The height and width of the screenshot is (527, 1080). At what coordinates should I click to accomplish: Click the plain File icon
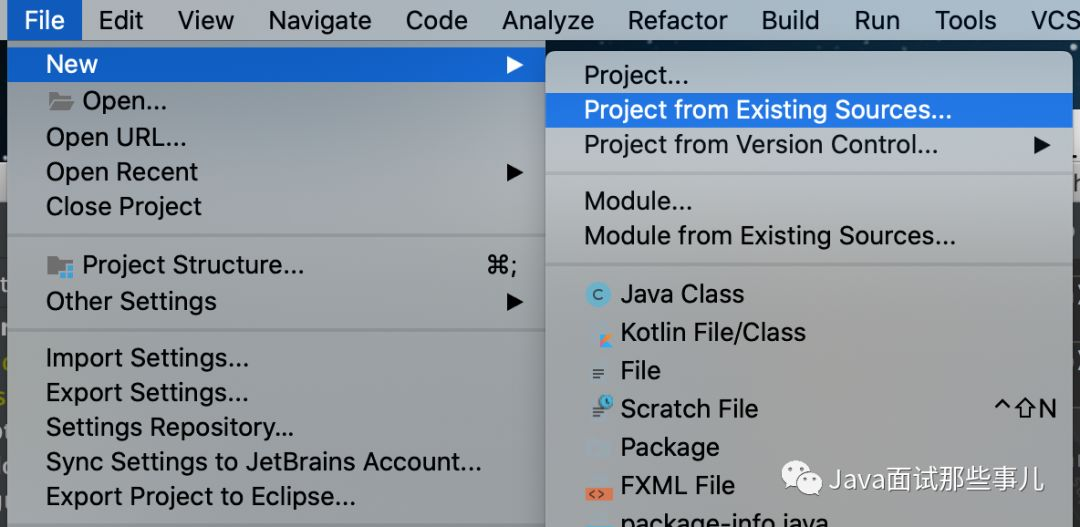599,373
